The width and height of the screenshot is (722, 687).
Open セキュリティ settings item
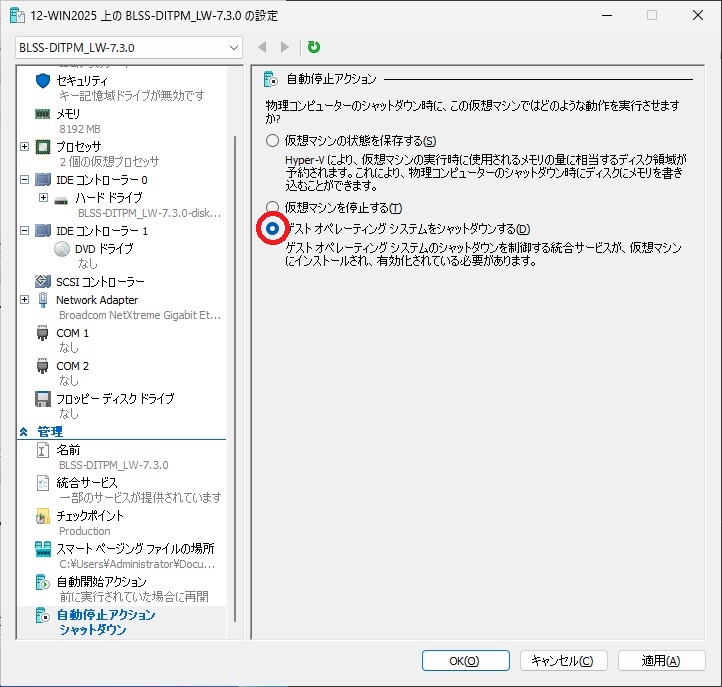tap(82, 81)
